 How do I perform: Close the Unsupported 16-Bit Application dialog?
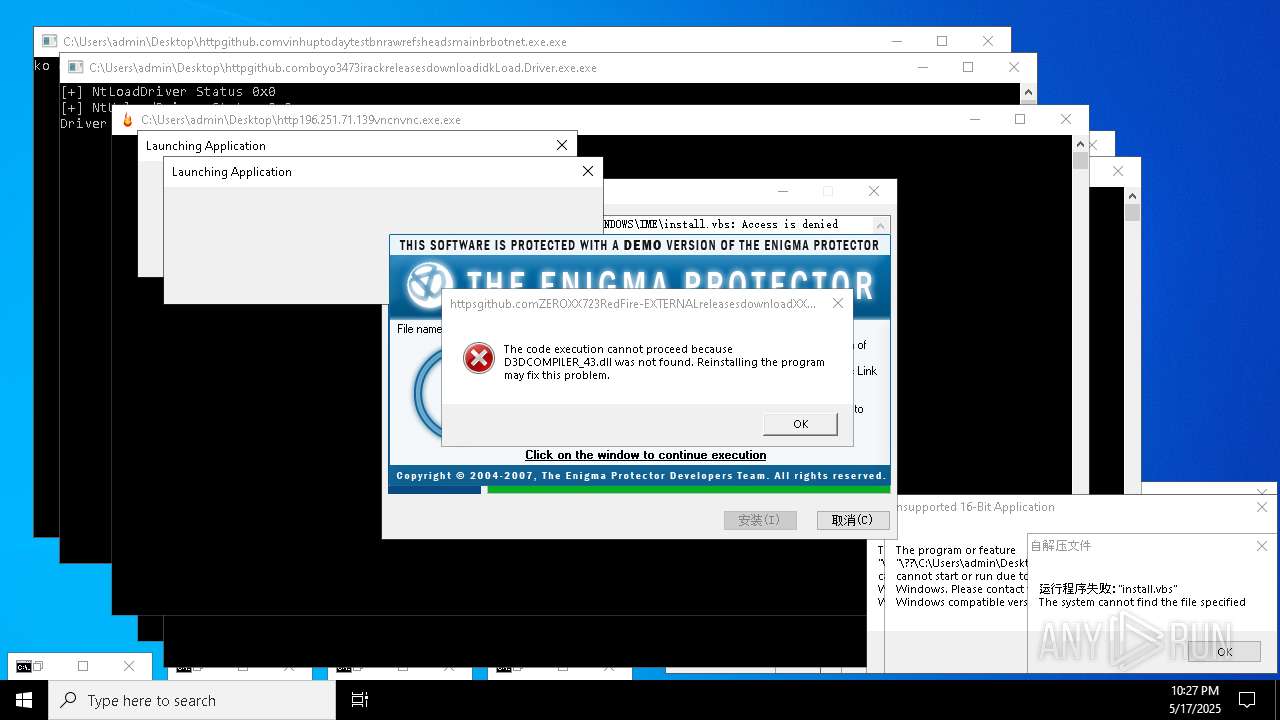(1262, 507)
